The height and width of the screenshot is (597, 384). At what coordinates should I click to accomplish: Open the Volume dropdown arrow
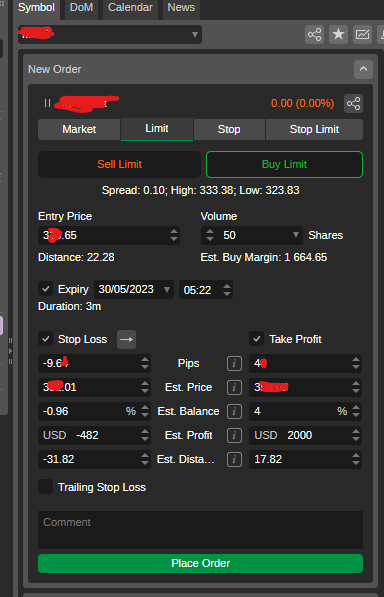pyautogui.click(x=296, y=235)
